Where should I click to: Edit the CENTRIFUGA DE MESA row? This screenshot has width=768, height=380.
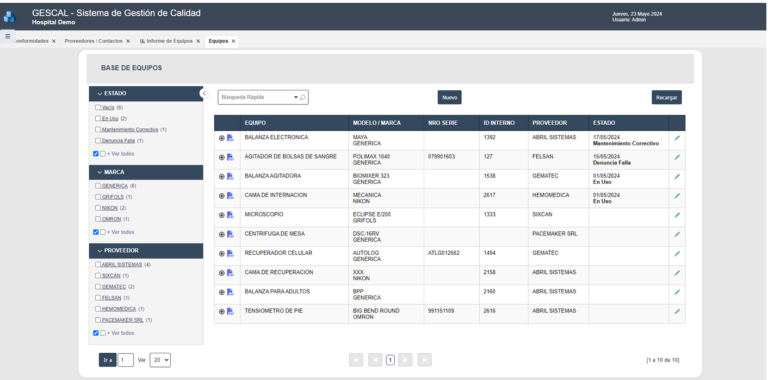pyautogui.click(x=677, y=234)
